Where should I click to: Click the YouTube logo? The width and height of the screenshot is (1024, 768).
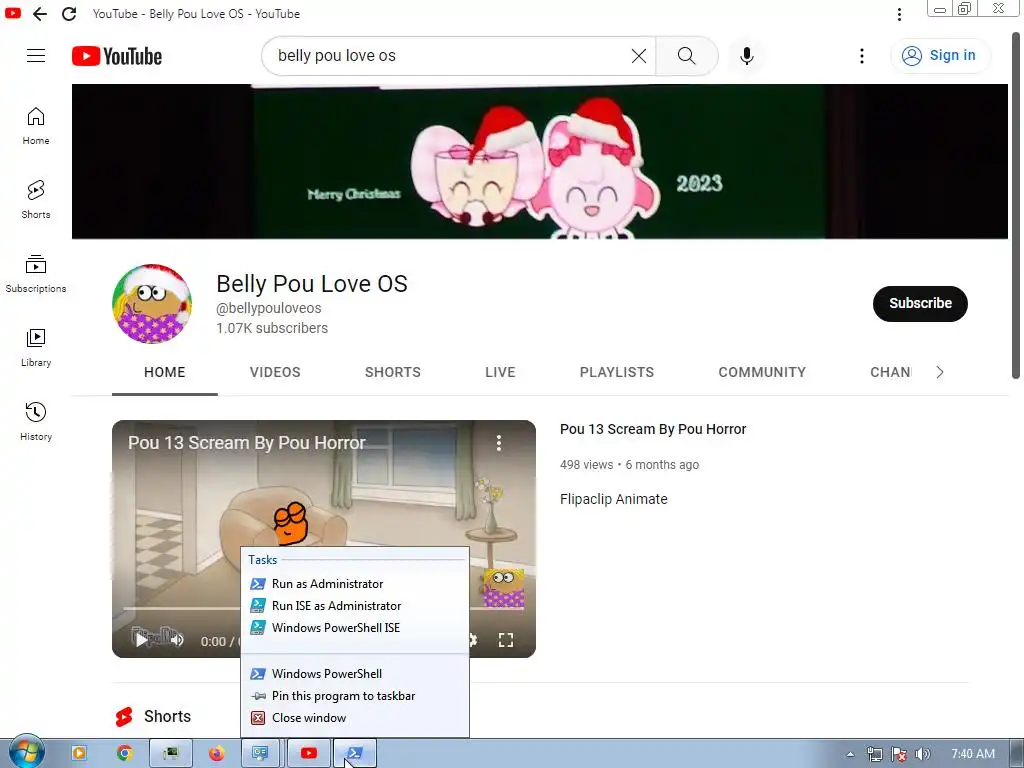click(117, 56)
